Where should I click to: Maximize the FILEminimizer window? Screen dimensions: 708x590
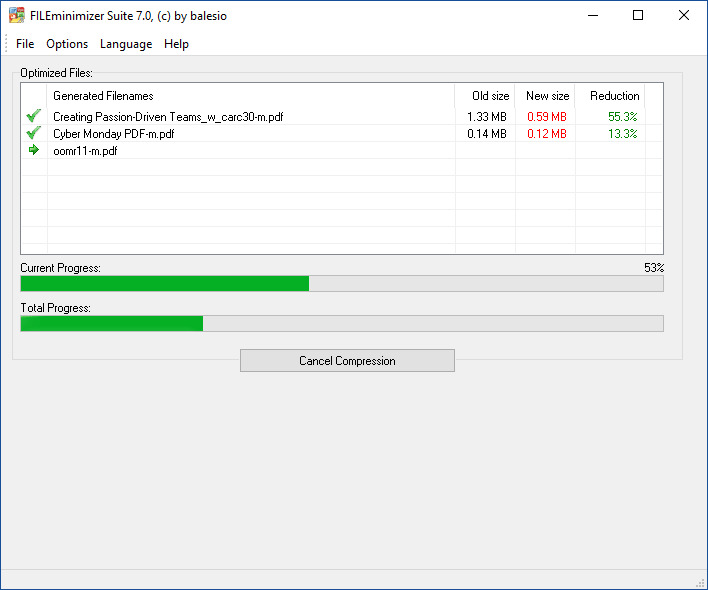click(638, 15)
